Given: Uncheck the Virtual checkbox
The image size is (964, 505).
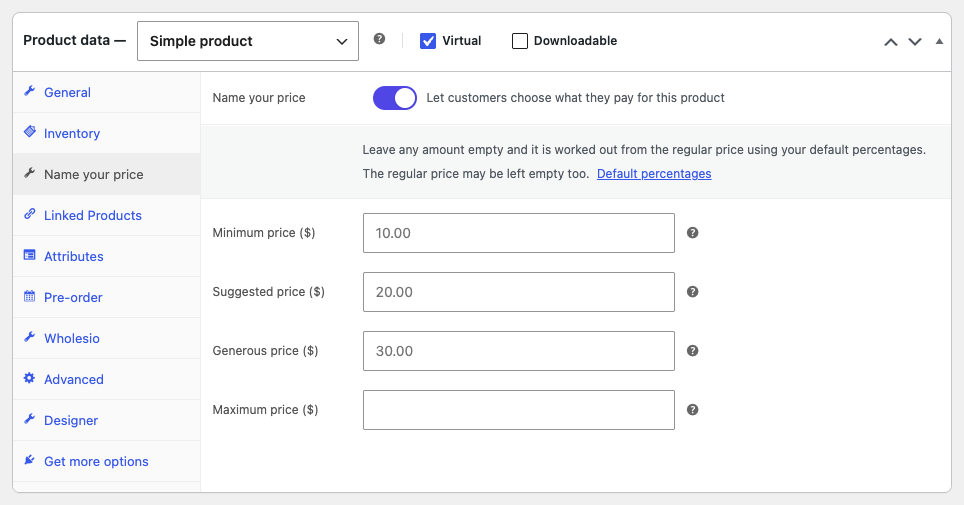Looking at the screenshot, I should [x=428, y=41].
